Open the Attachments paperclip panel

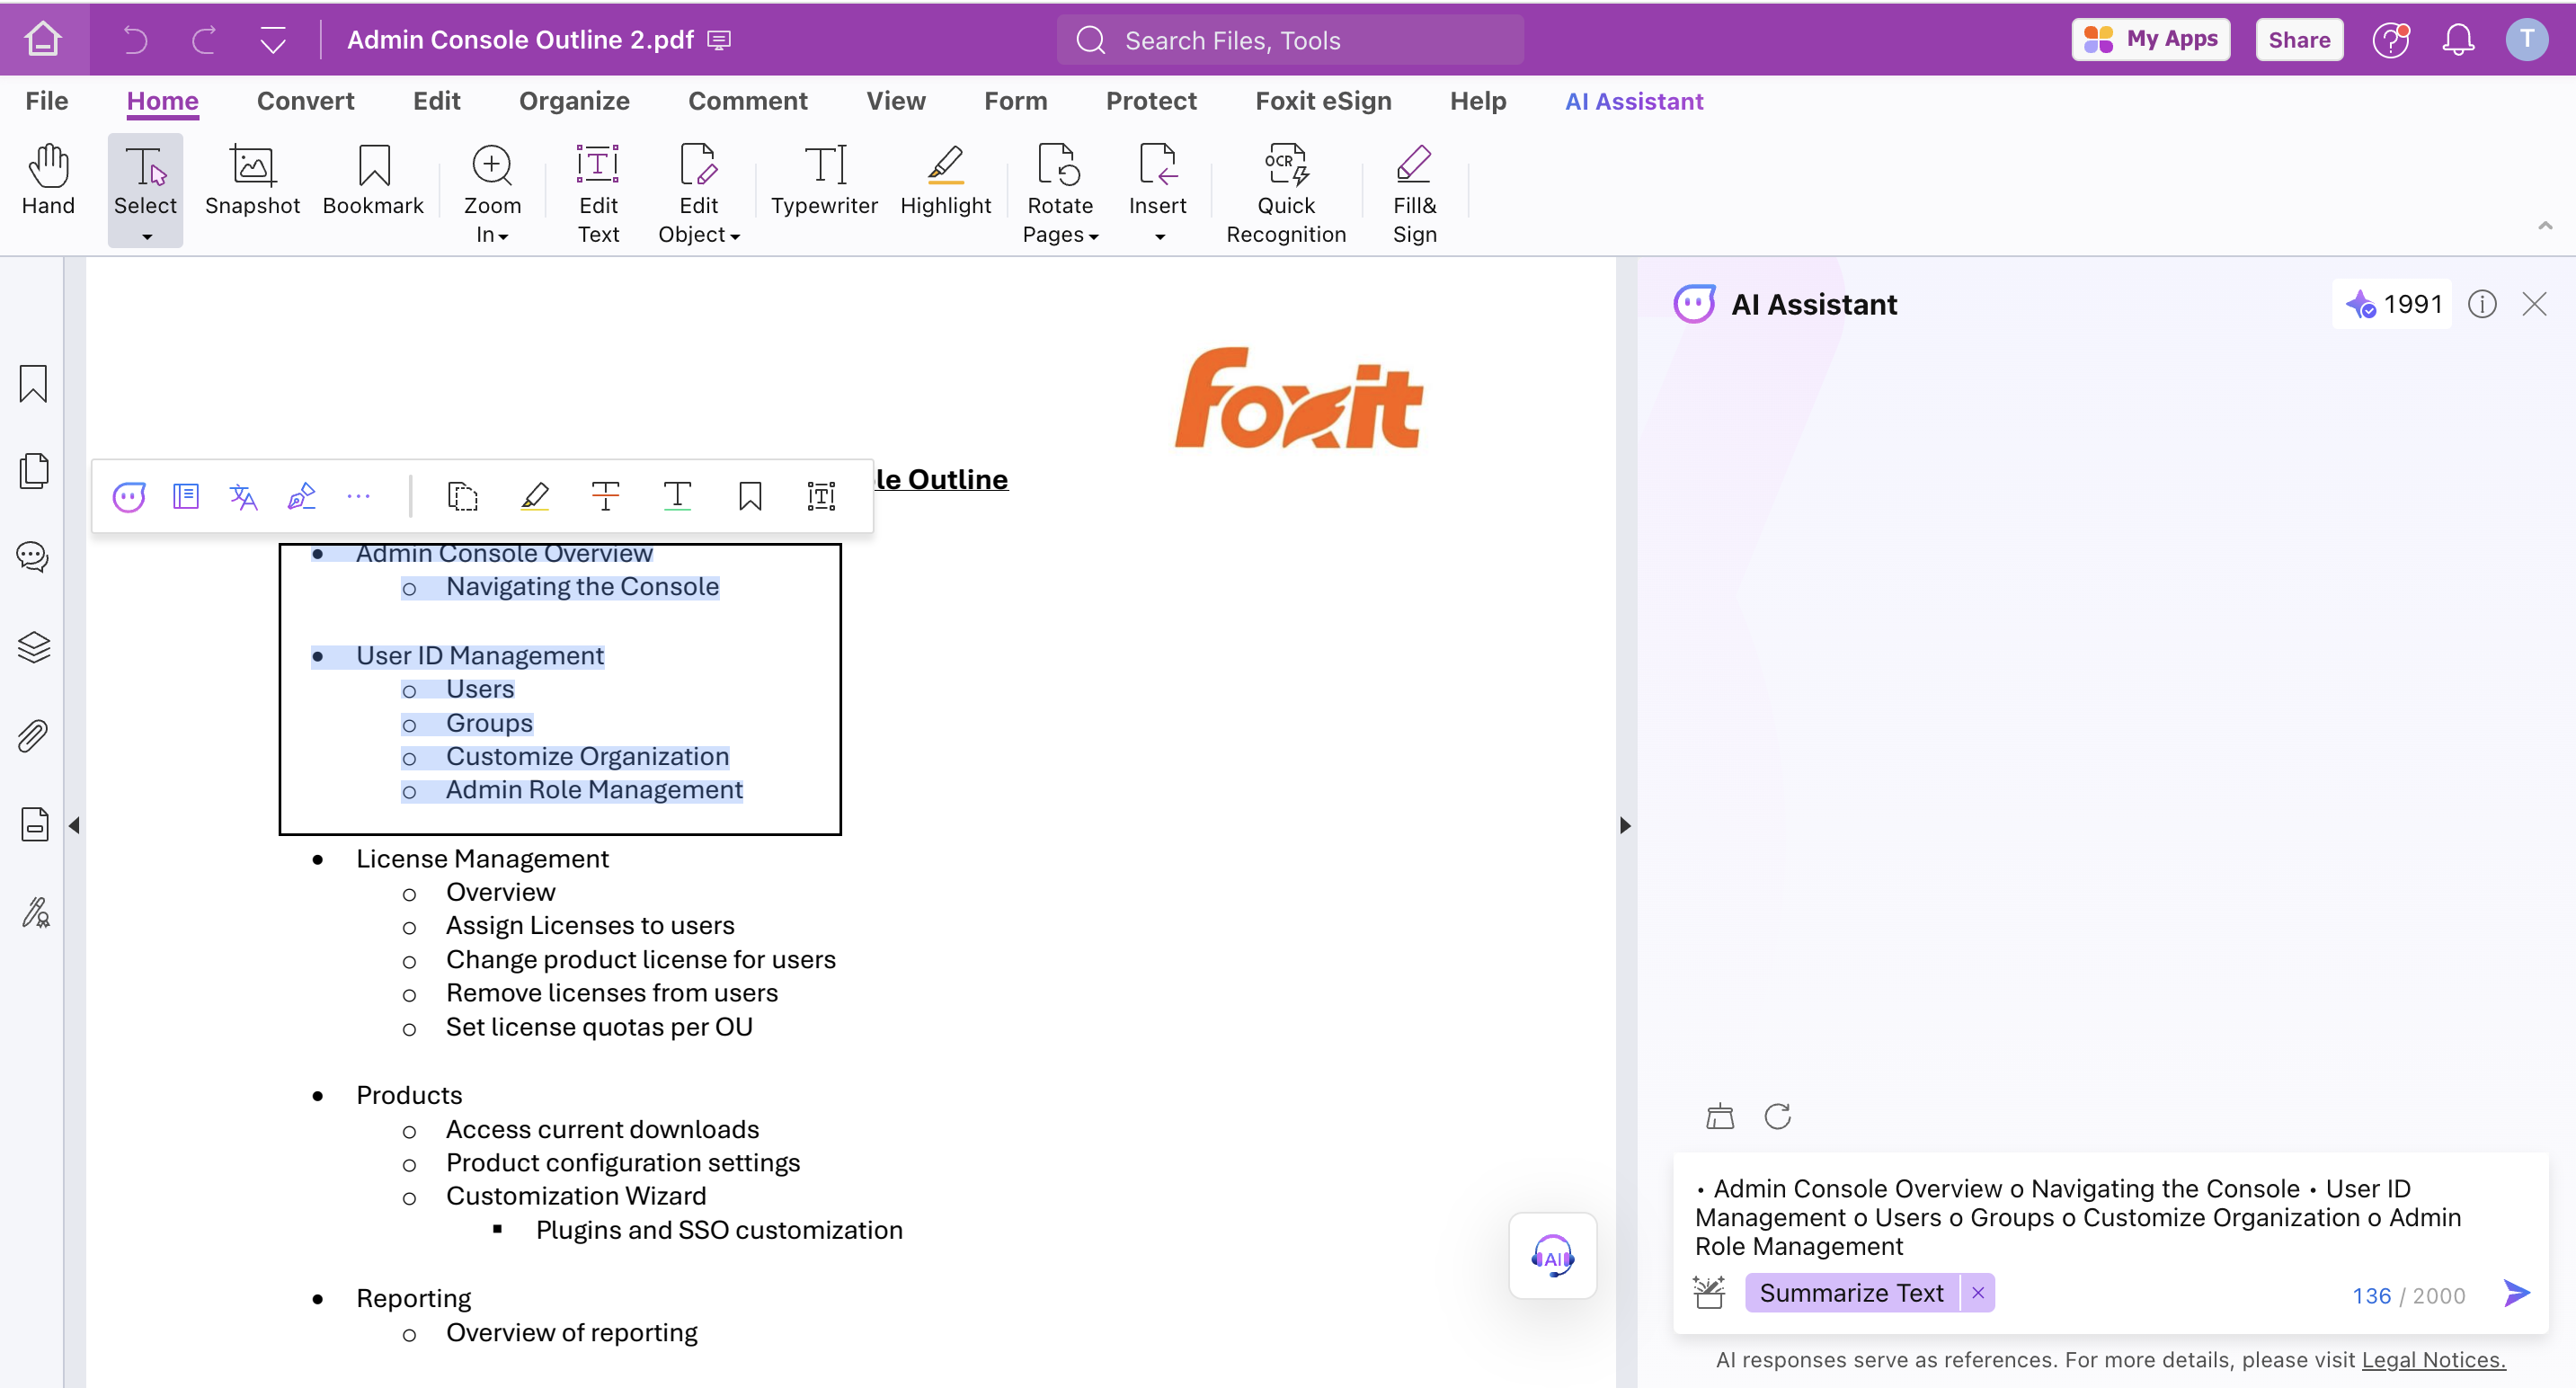[x=34, y=736]
